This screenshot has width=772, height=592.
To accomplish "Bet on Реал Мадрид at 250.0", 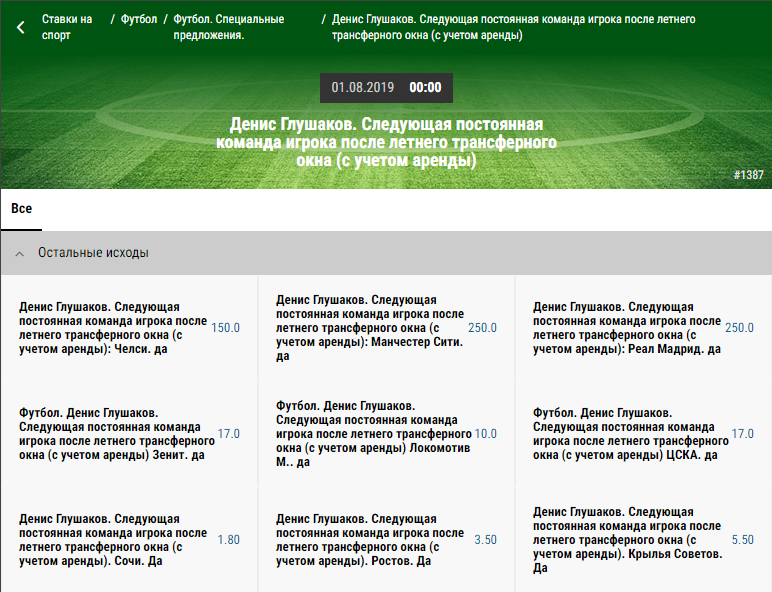I will [739, 328].
